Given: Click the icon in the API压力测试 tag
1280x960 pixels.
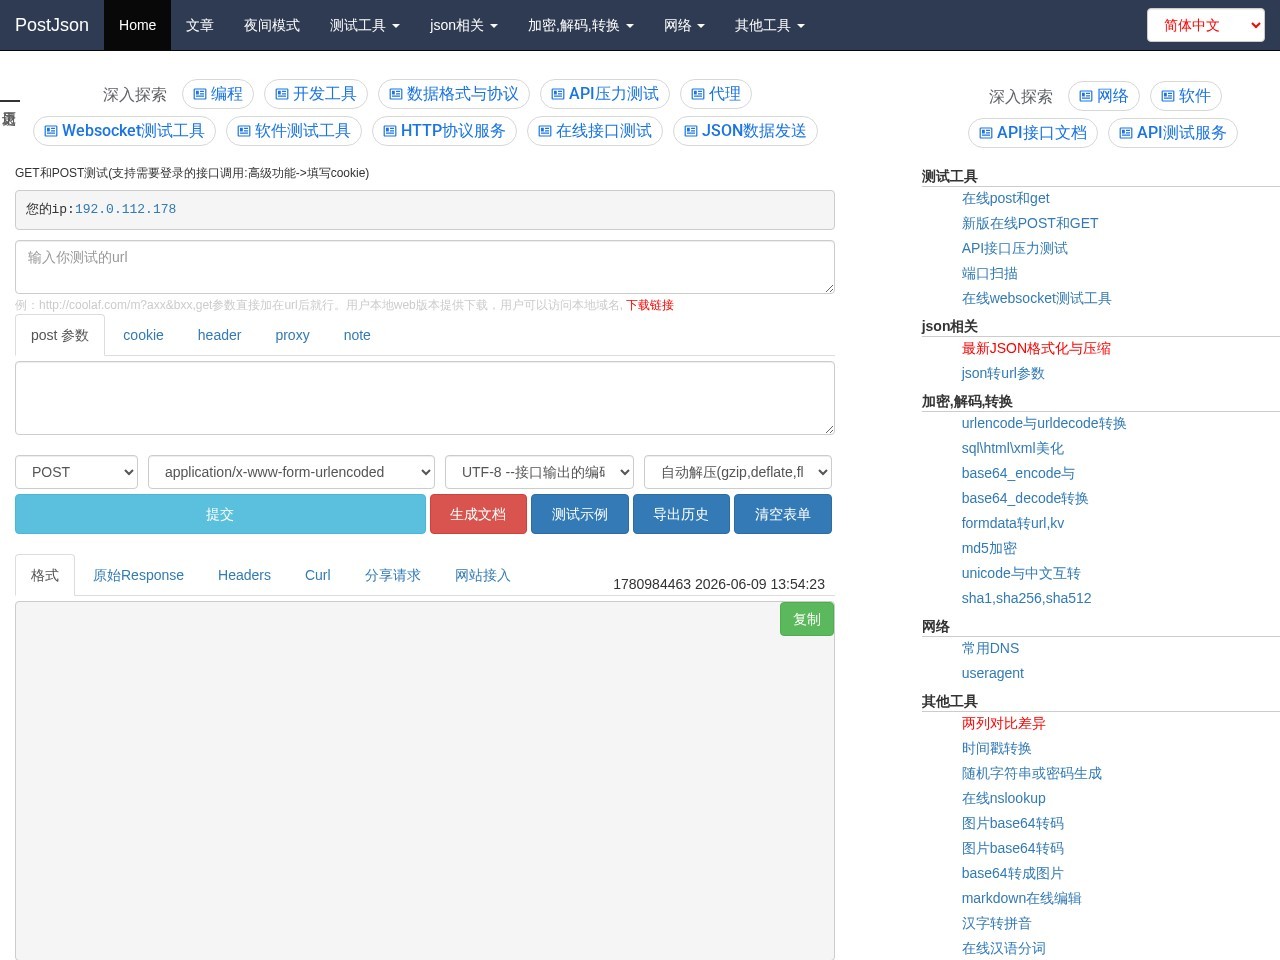Looking at the screenshot, I should pyautogui.click(x=558, y=94).
